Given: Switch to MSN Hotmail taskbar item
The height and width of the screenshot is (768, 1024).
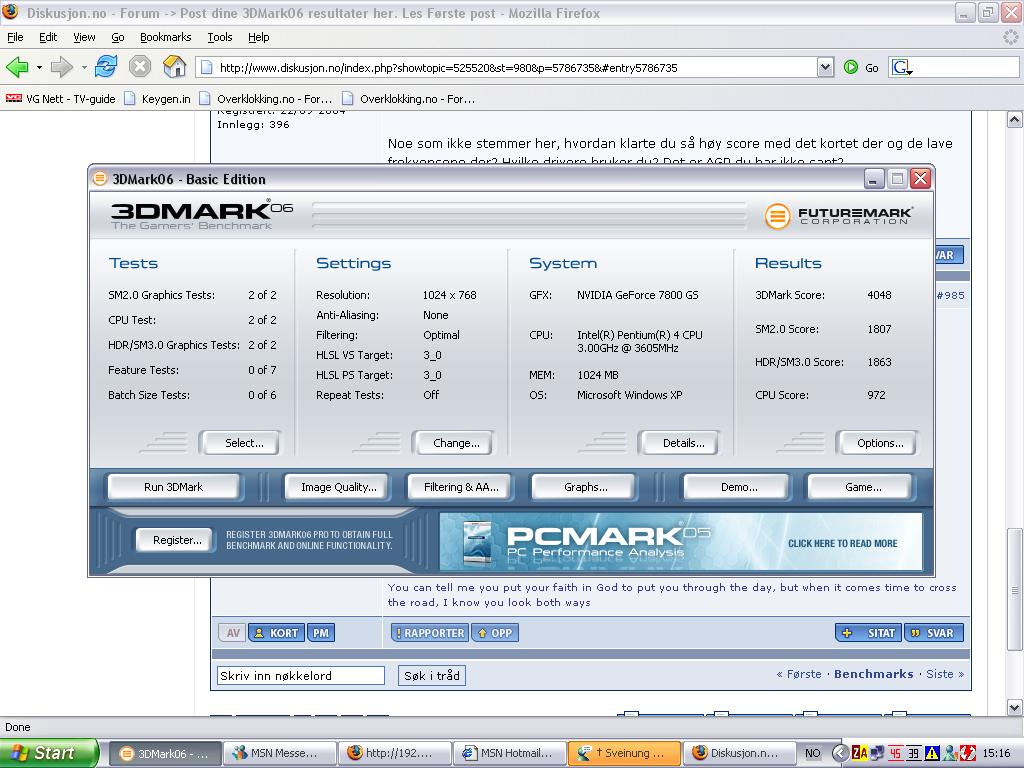Looking at the screenshot, I should pyautogui.click(x=509, y=753).
